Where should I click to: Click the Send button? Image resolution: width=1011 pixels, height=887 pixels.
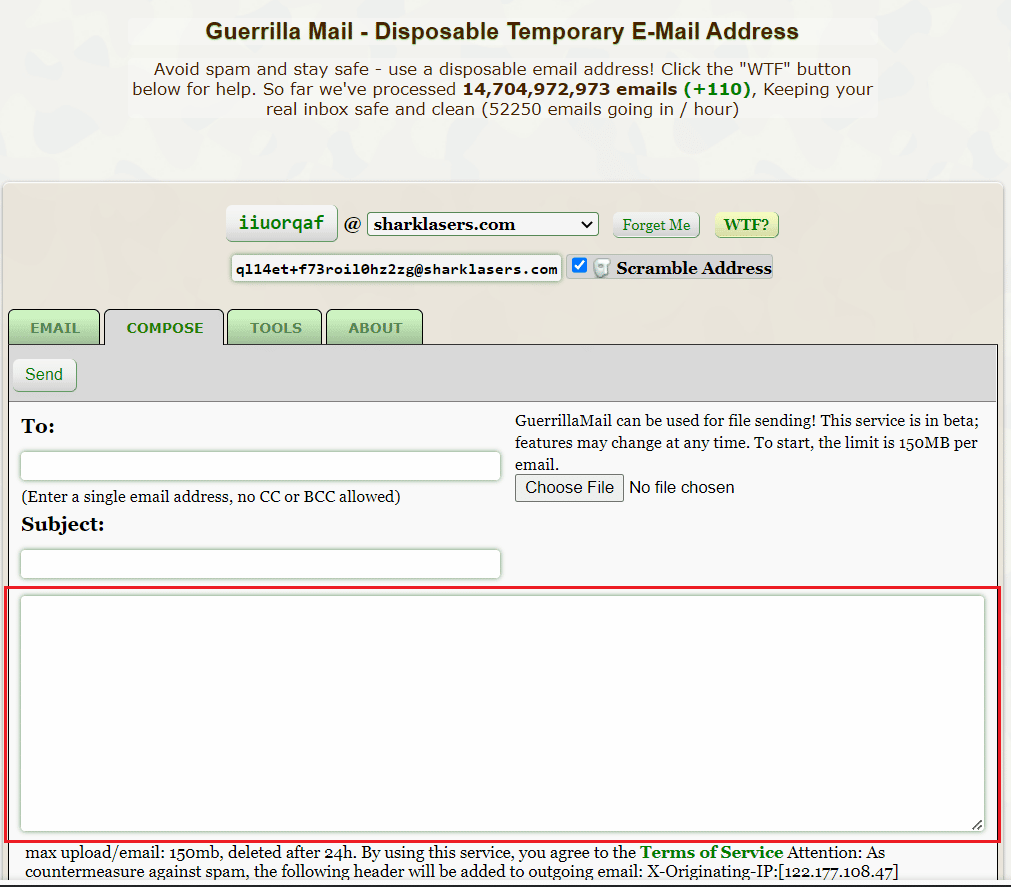pyautogui.click(x=44, y=375)
